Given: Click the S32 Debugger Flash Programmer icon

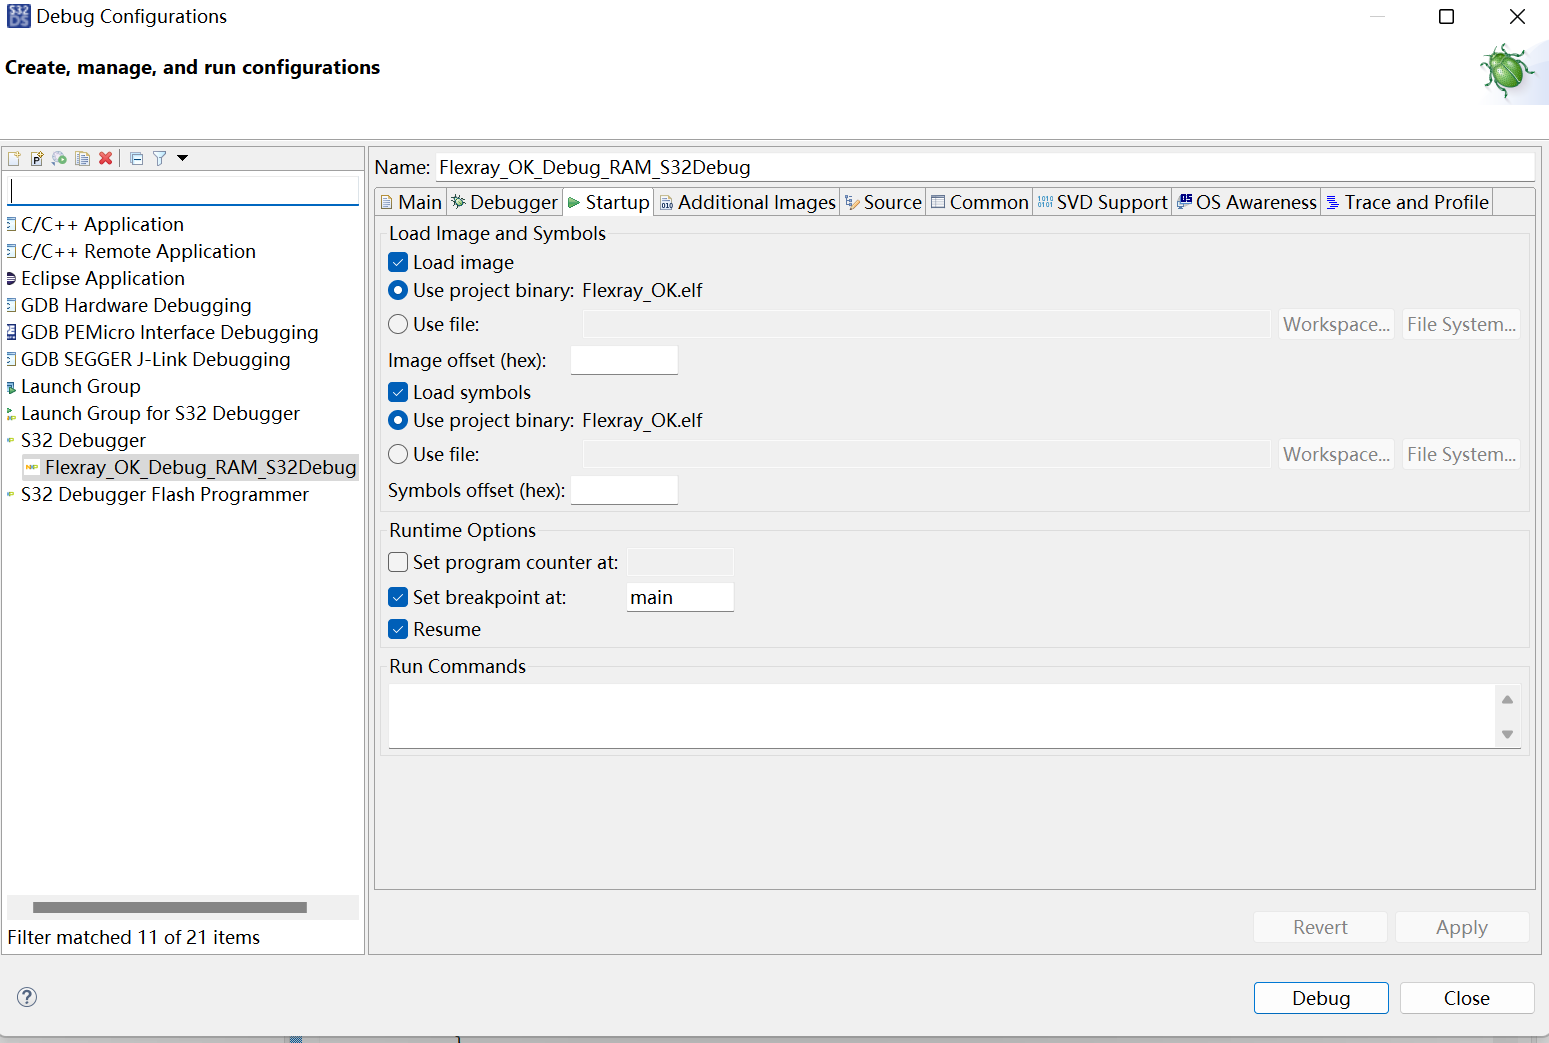Looking at the screenshot, I should (x=11, y=494).
